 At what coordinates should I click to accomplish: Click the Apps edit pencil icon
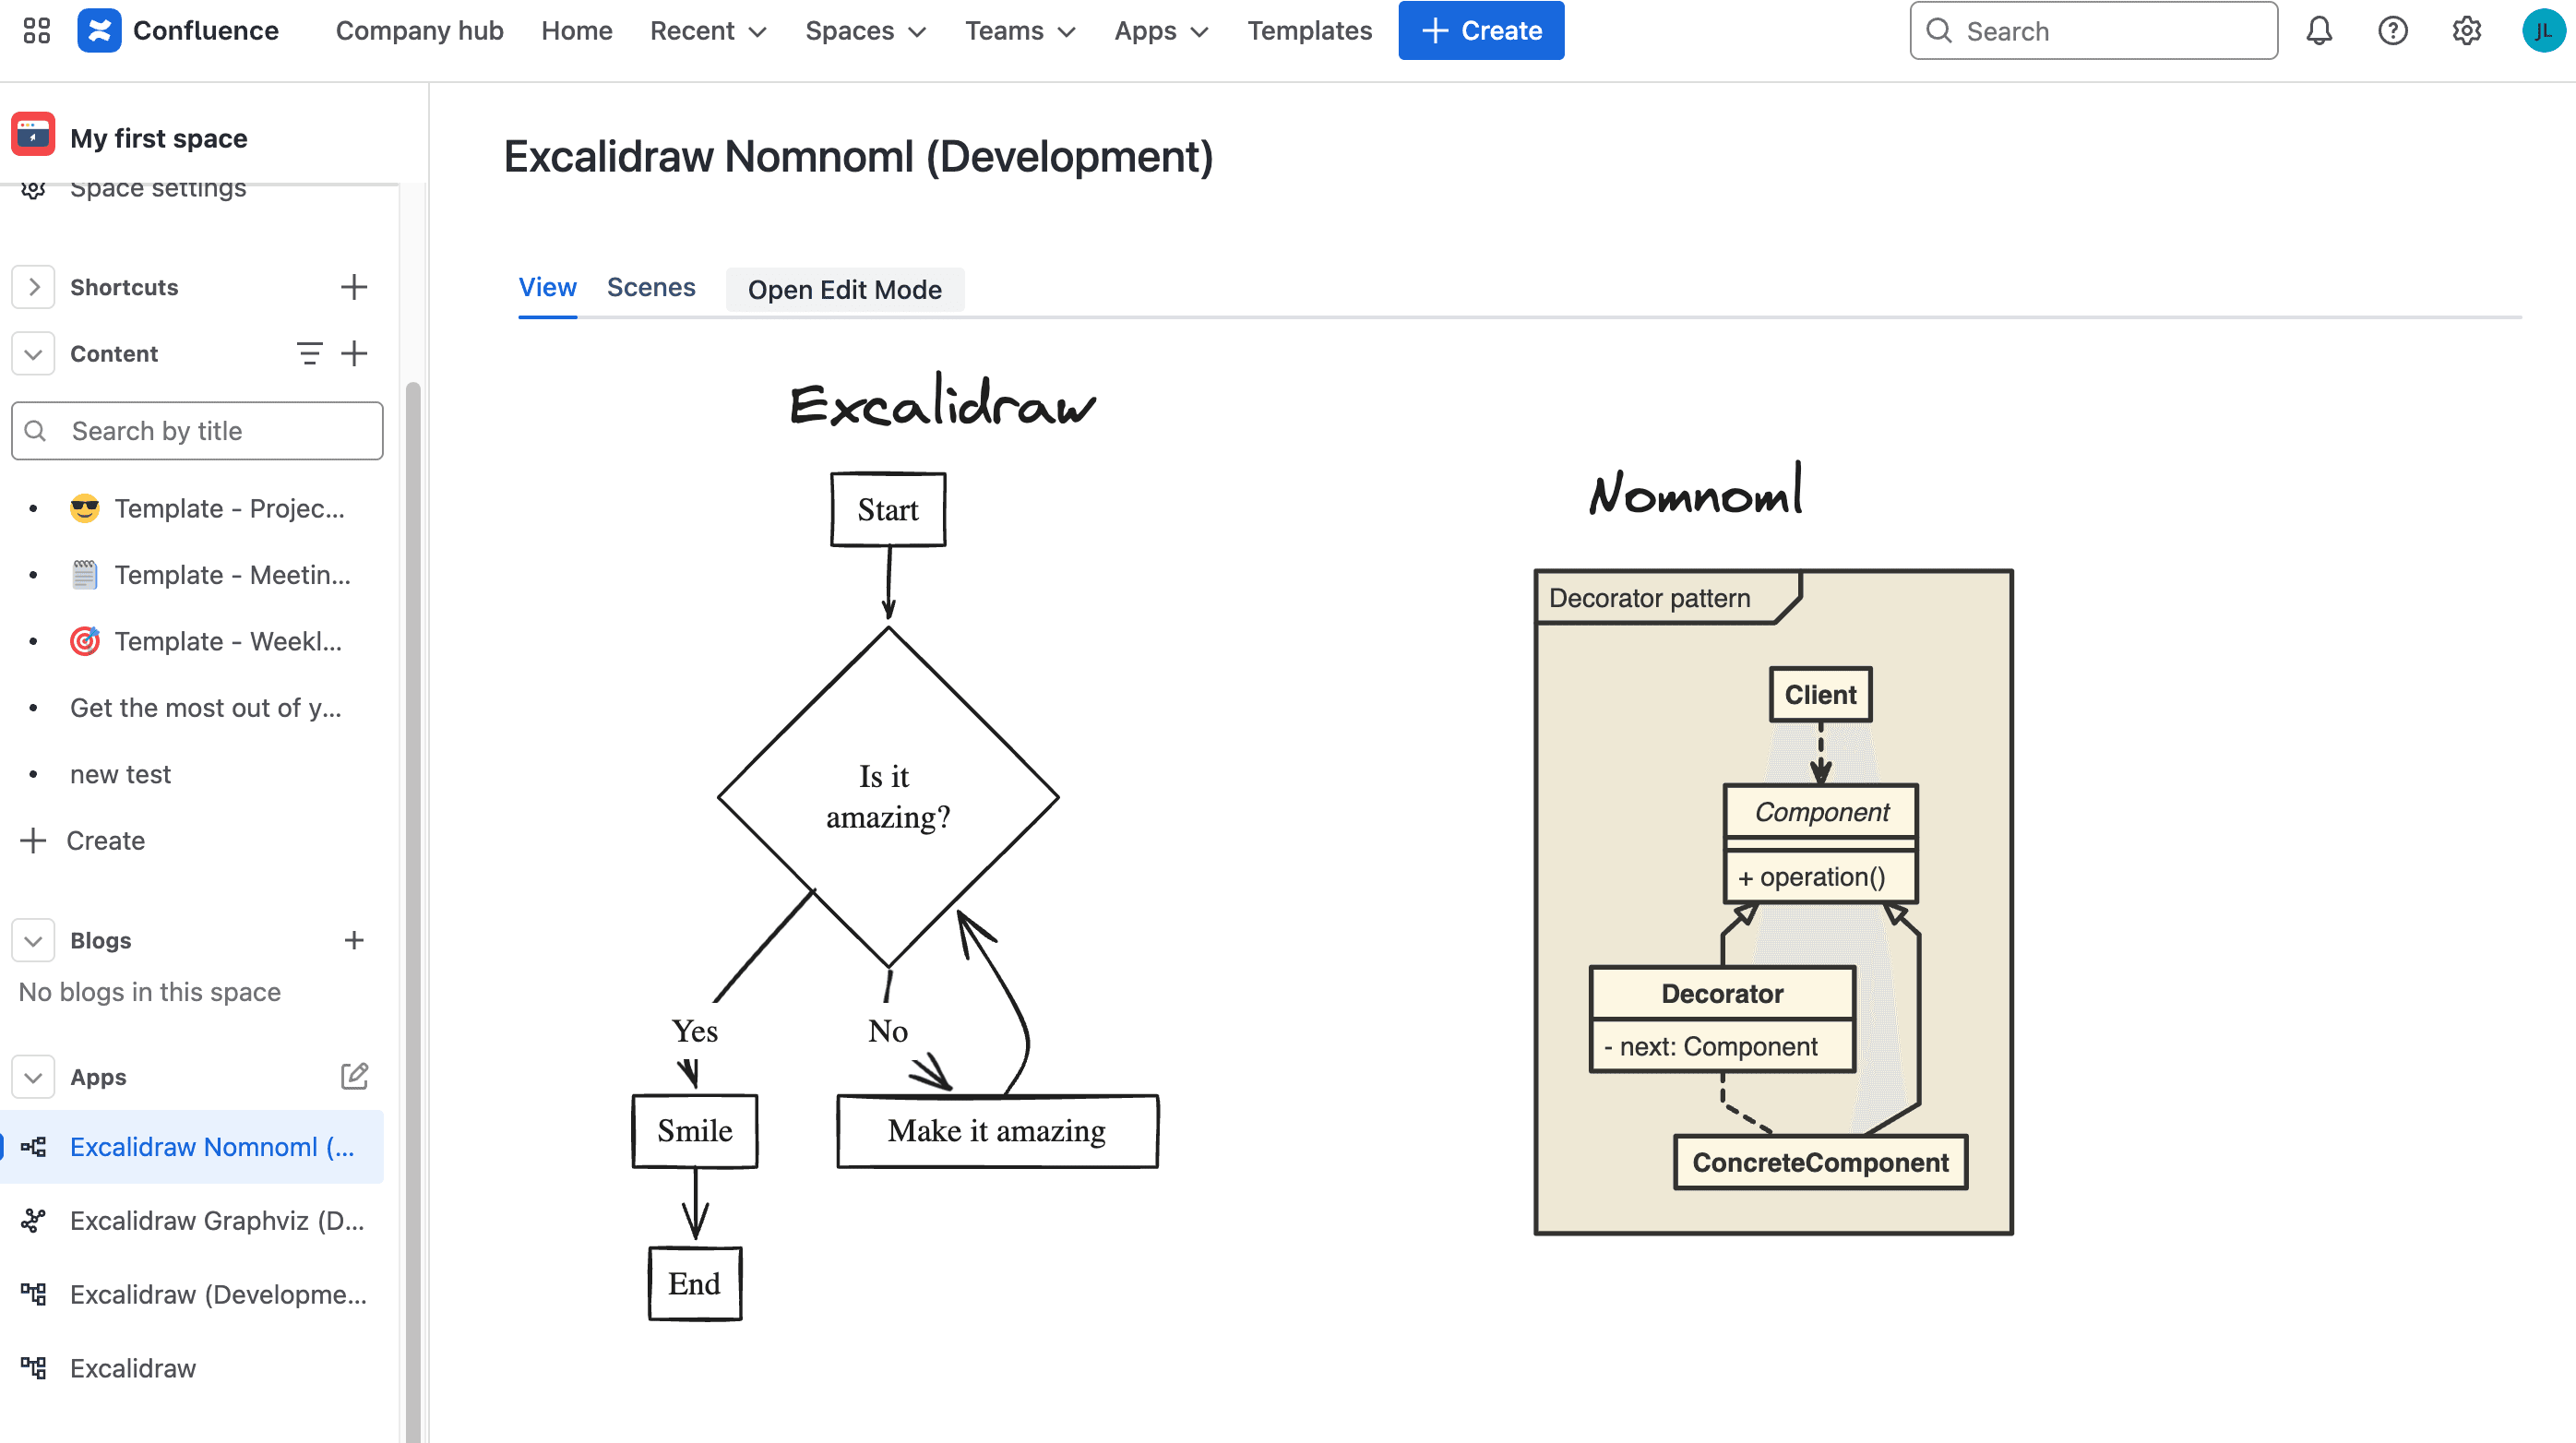pyautogui.click(x=354, y=1076)
